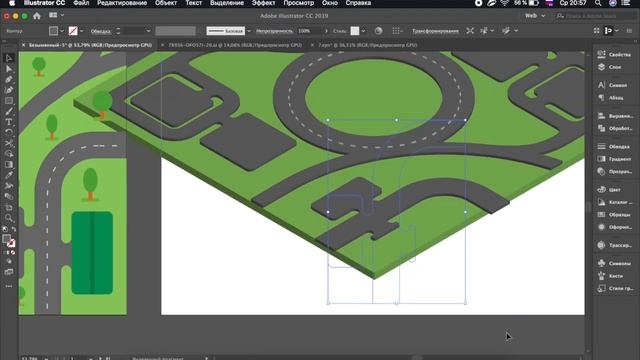Select the Paintbrush tool
Image resolution: width=640 pixels, height=360 pixels.
pos(9,111)
